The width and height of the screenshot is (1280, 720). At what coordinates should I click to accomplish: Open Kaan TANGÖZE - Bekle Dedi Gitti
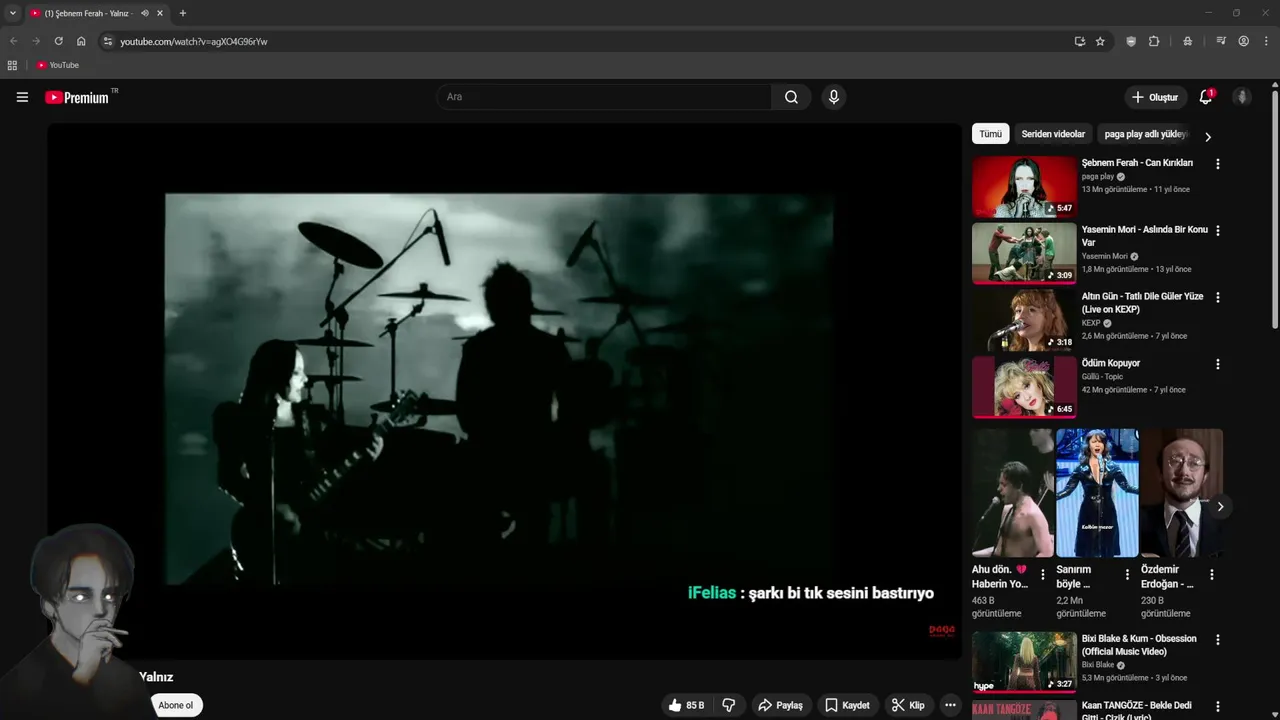1137,711
